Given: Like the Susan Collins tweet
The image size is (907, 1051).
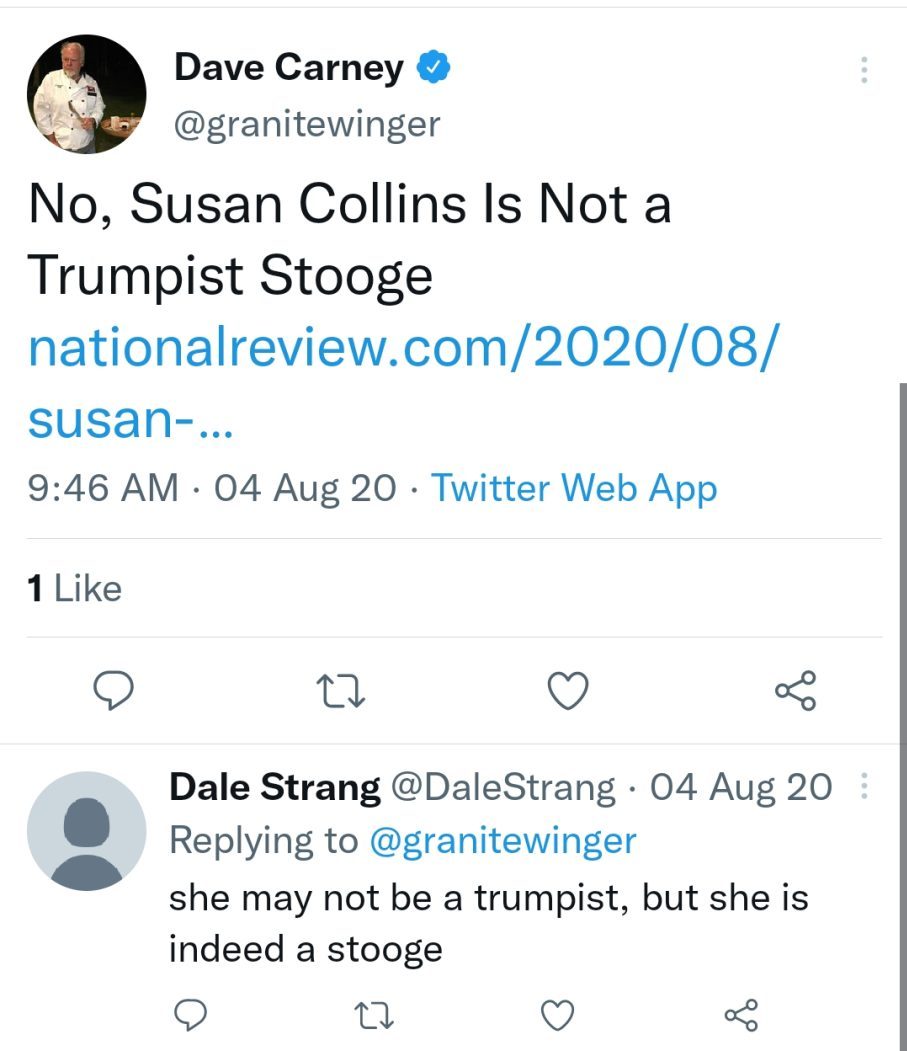Looking at the screenshot, I should (569, 690).
